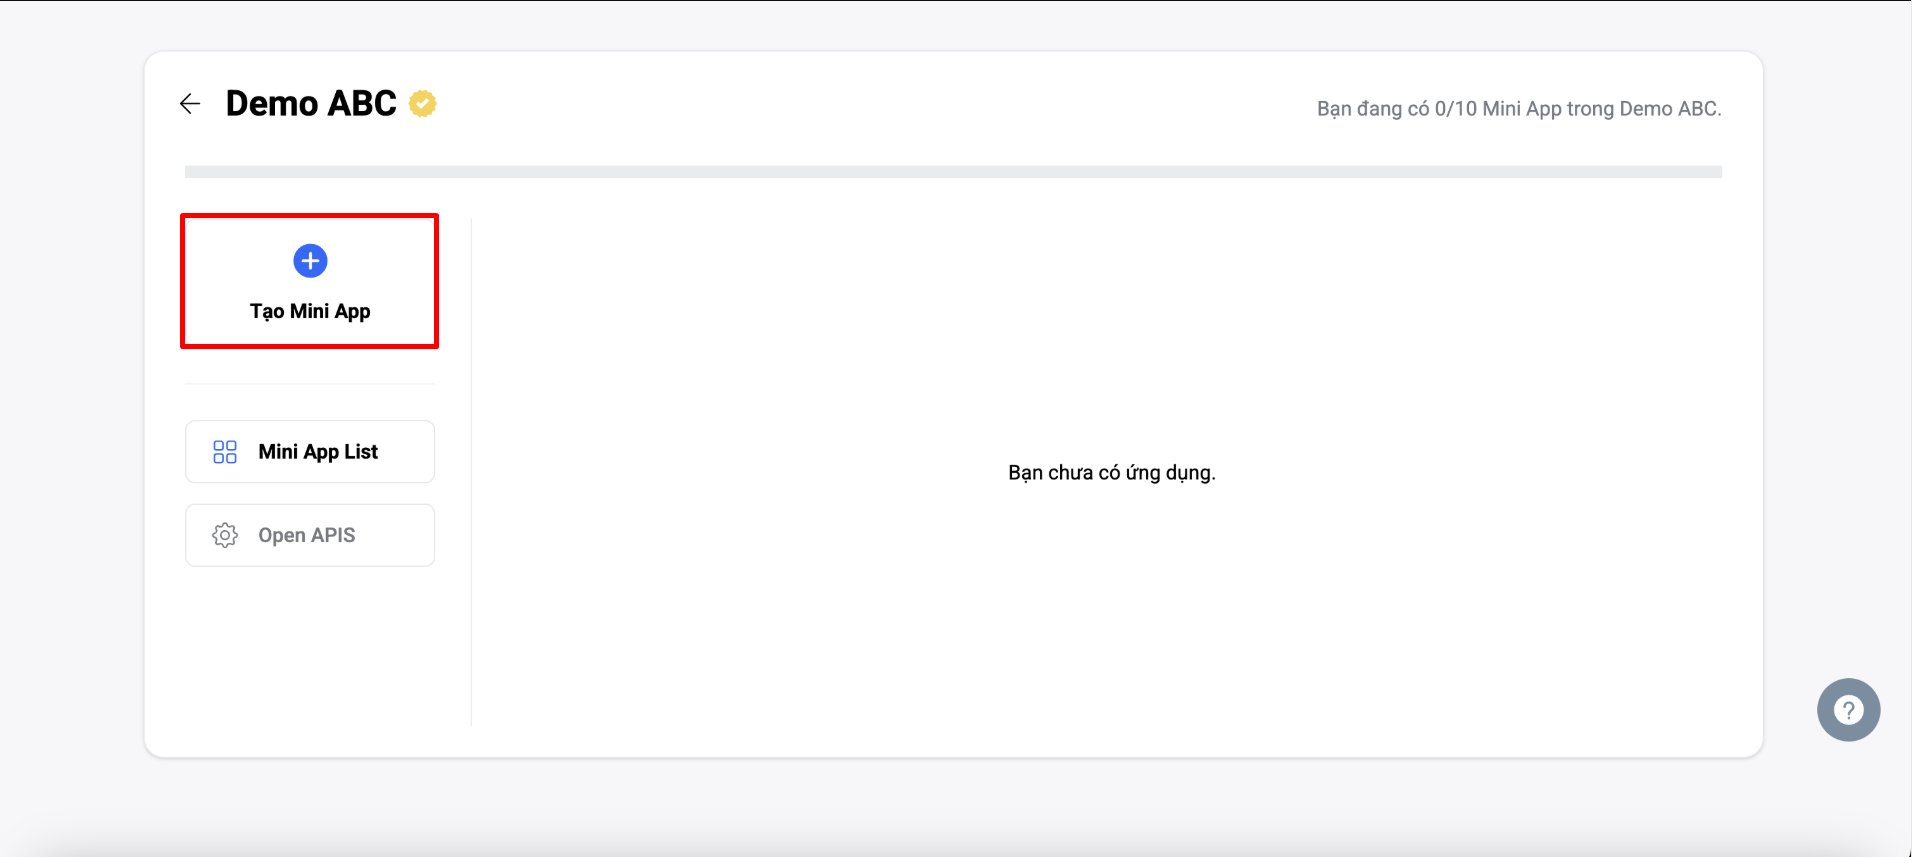Viewport: 1912px width, 857px height.
Task: Switch to the Open APIS menu label
Action: [x=306, y=535]
